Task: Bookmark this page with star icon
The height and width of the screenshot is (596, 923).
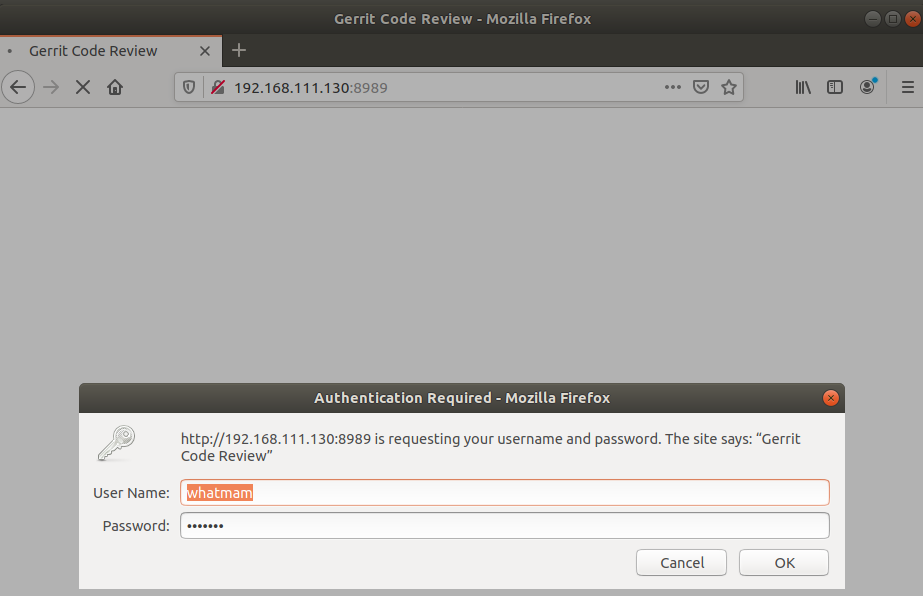Action: click(729, 87)
